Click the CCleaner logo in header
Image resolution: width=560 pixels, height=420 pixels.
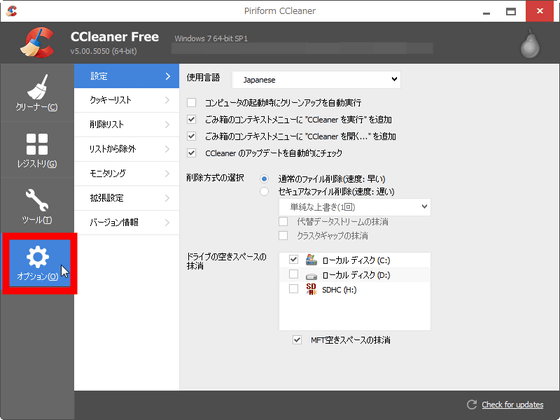37,43
